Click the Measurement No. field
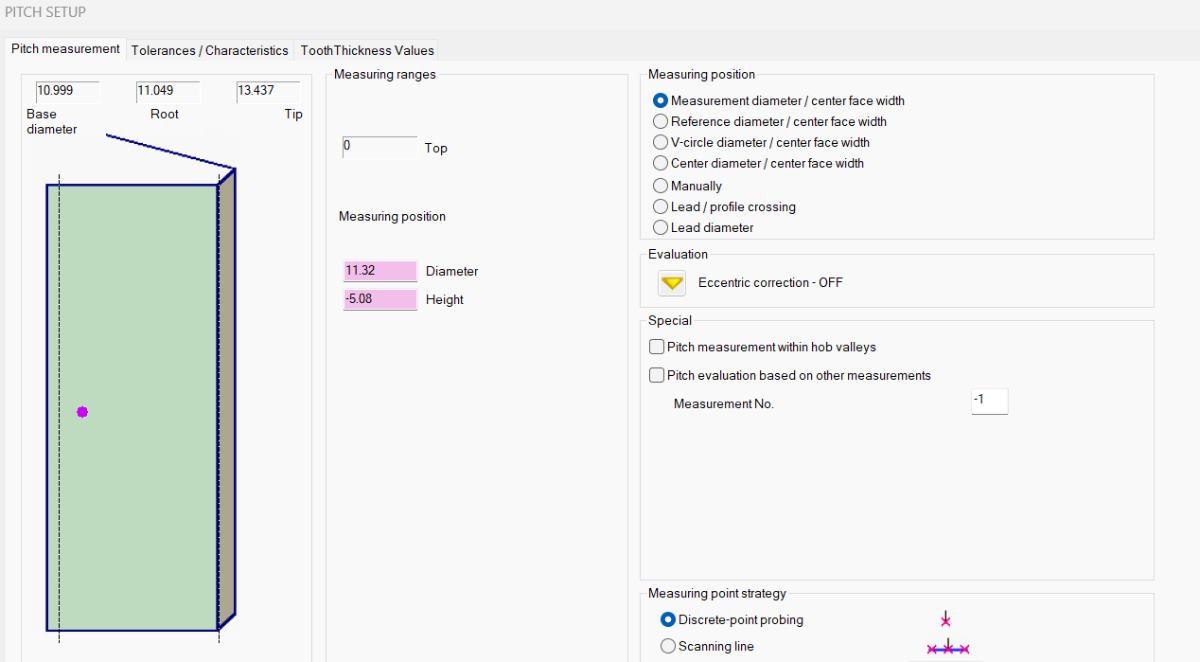Image resolution: width=1200 pixels, height=662 pixels. click(x=989, y=401)
